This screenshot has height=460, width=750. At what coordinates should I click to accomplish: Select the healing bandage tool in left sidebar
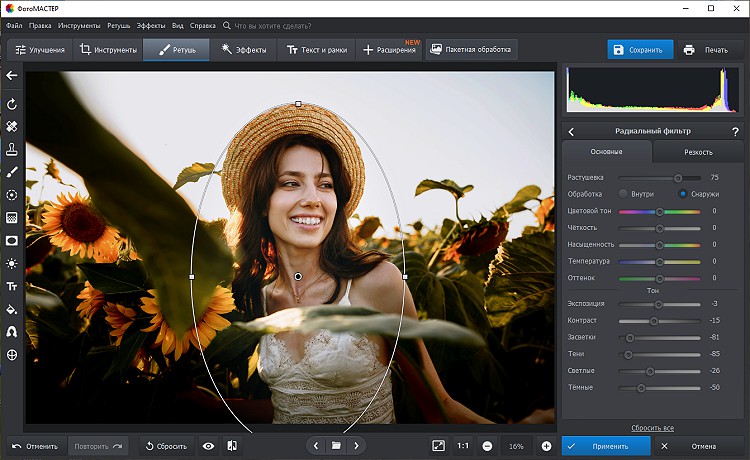click(12, 127)
